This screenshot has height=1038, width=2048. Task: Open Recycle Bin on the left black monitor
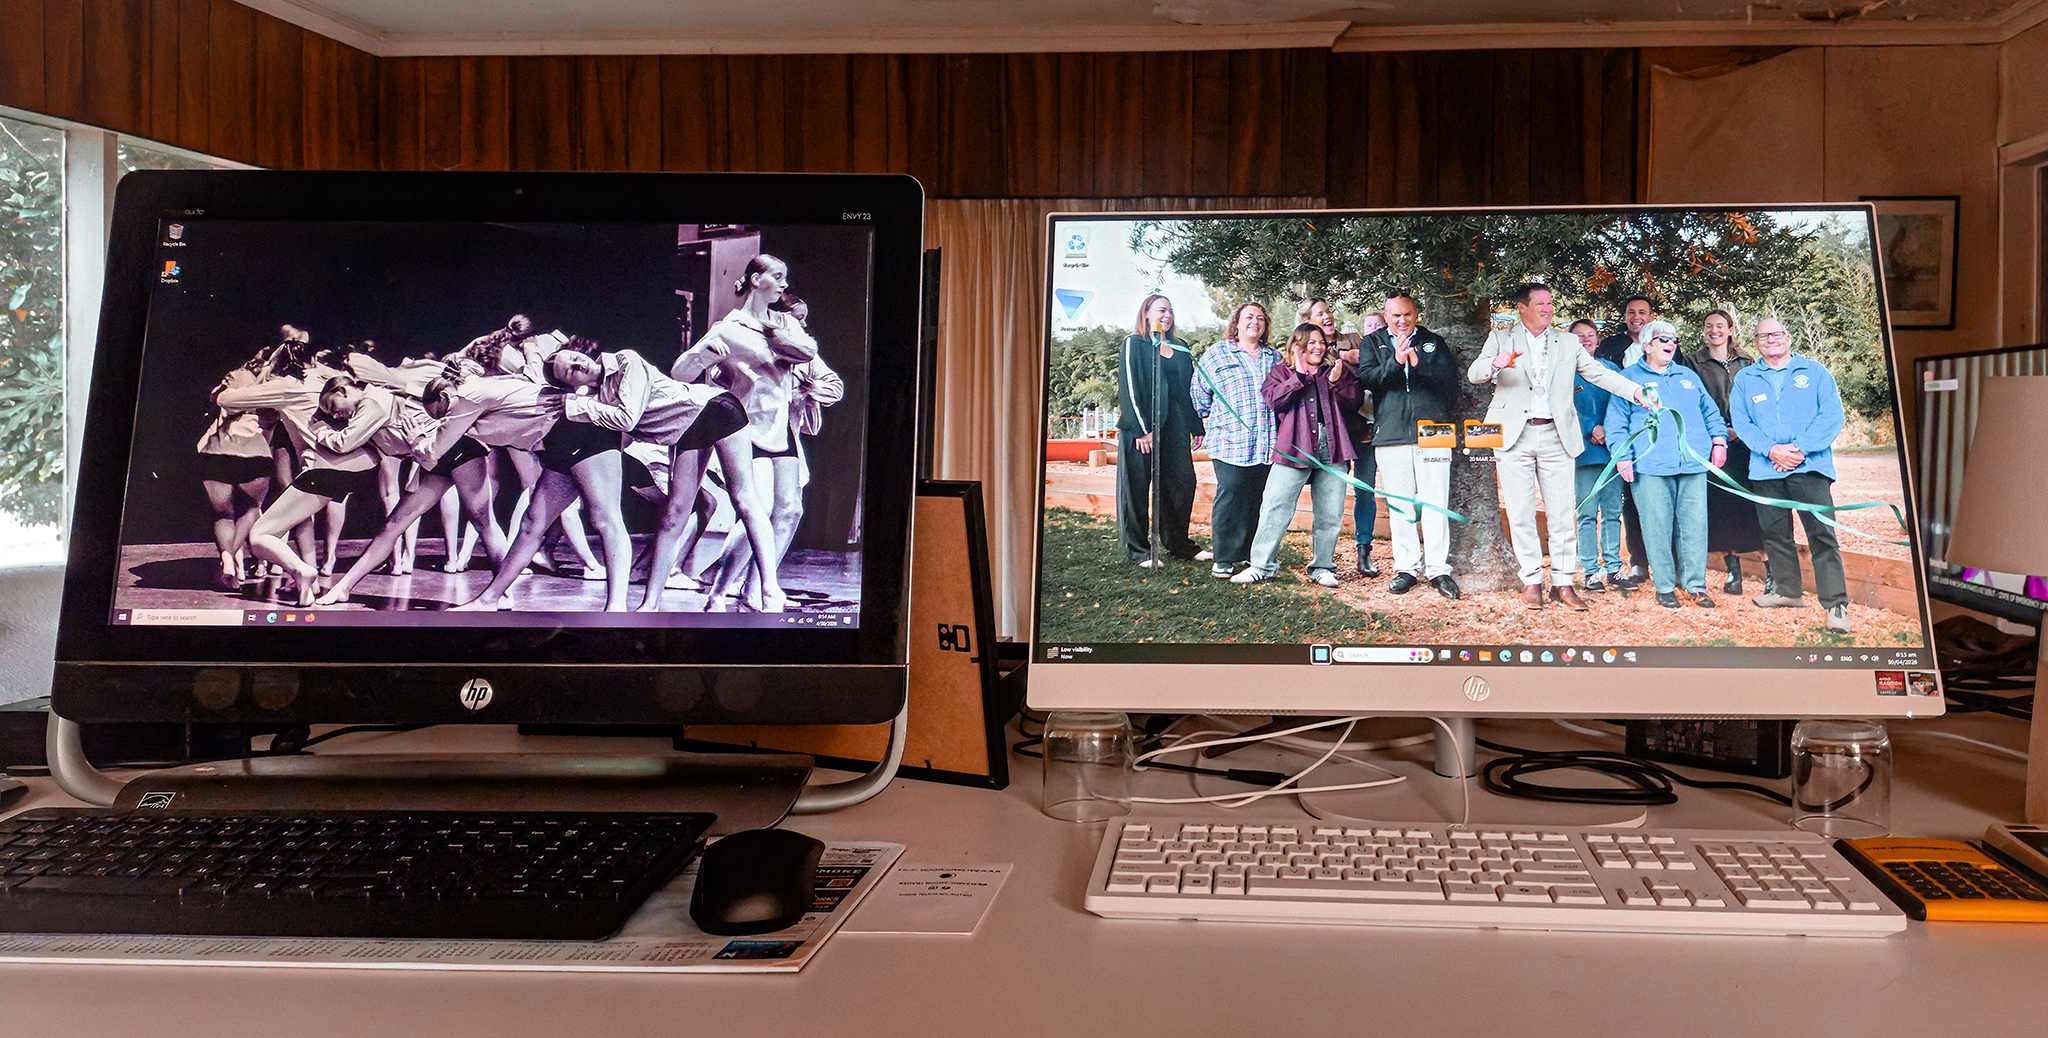(x=175, y=233)
